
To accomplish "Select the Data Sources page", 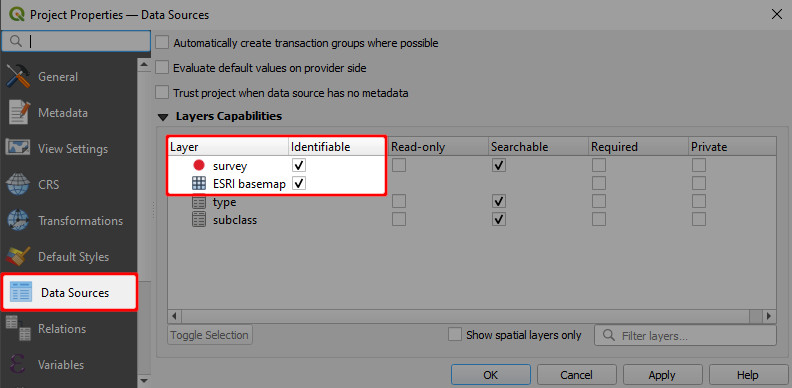I will tap(69, 293).
